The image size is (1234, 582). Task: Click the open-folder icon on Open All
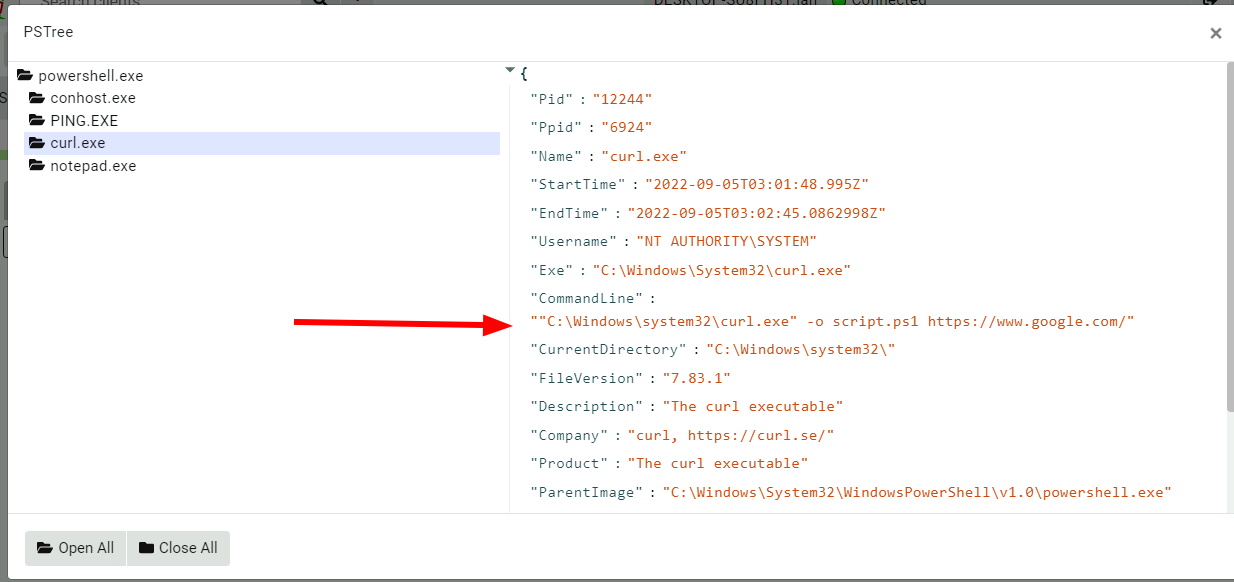pyautogui.click(x=44, y=548)
